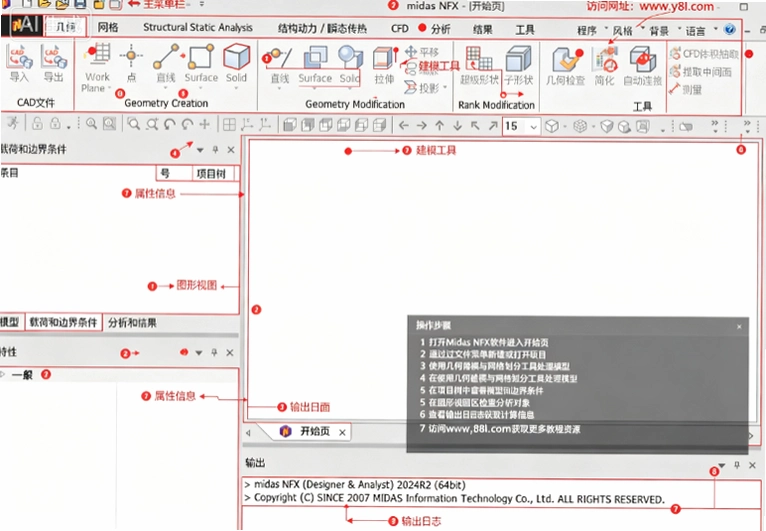Click CFD体积抽取 in the ribbon
The height and width of the screenshot is (531, 766).
tap(703, 53)
